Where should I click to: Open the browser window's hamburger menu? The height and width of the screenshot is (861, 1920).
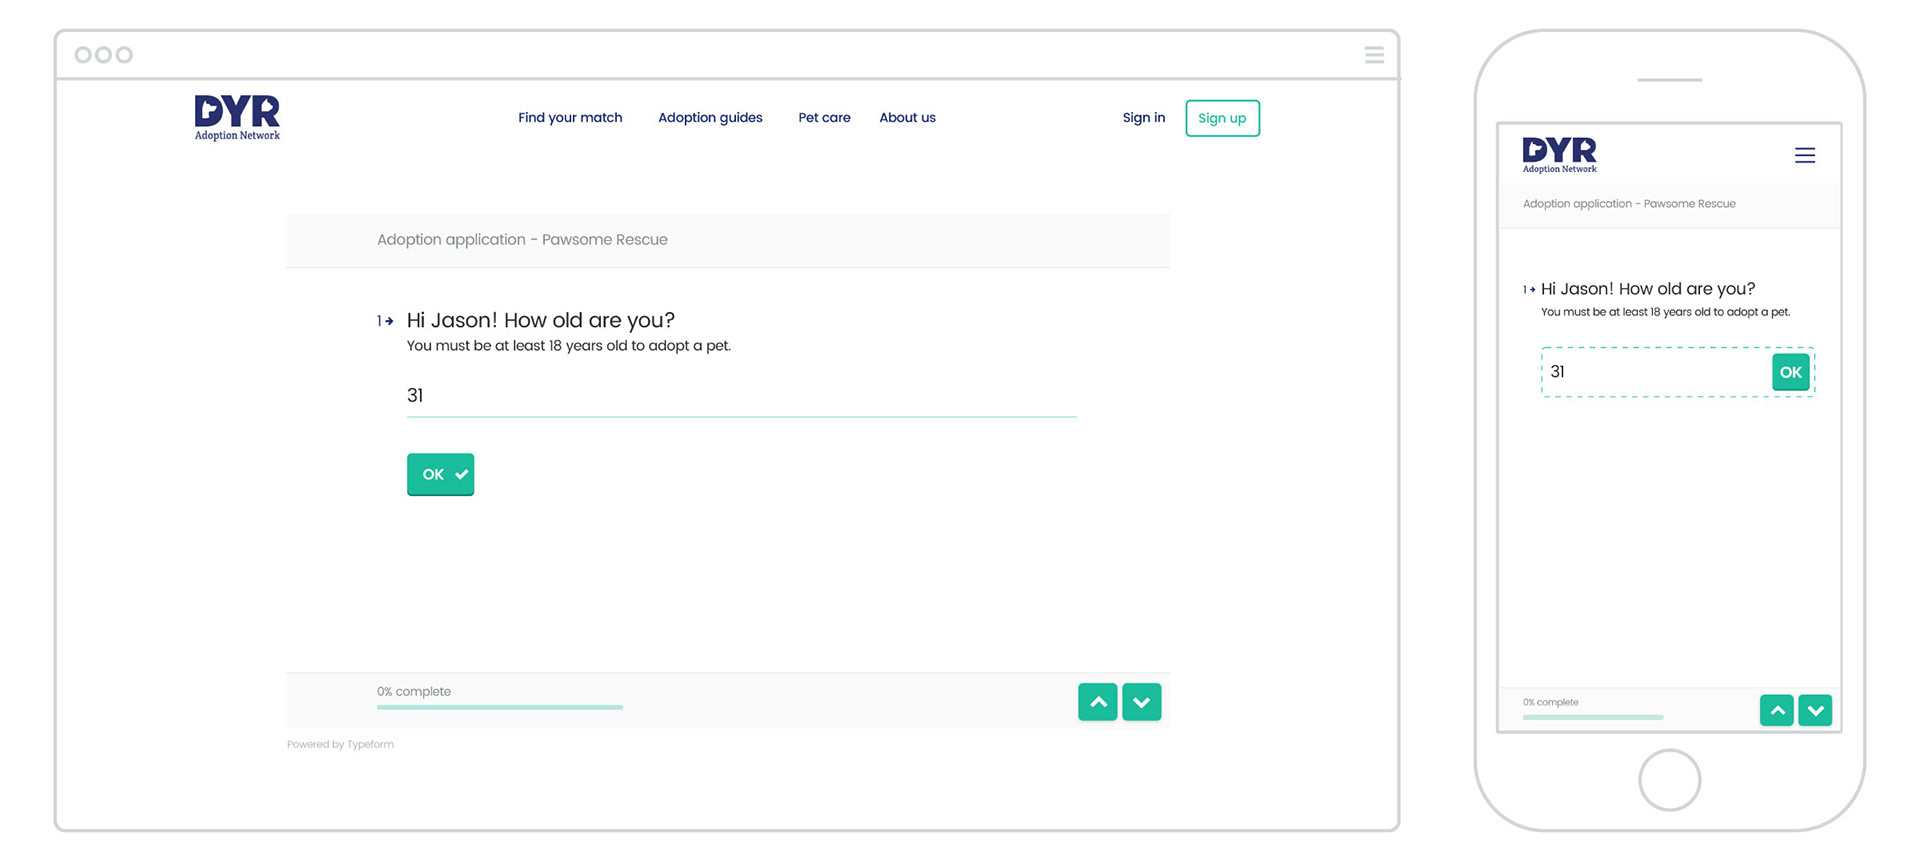coord(1374,55)
